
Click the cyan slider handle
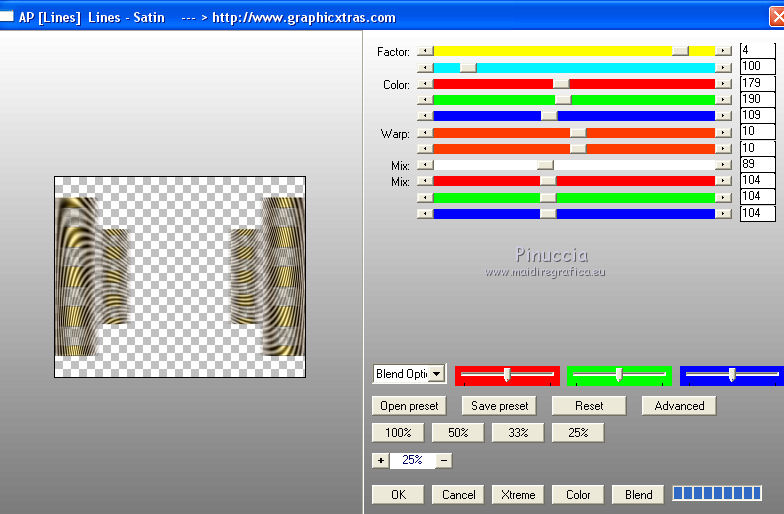(468, 68)
